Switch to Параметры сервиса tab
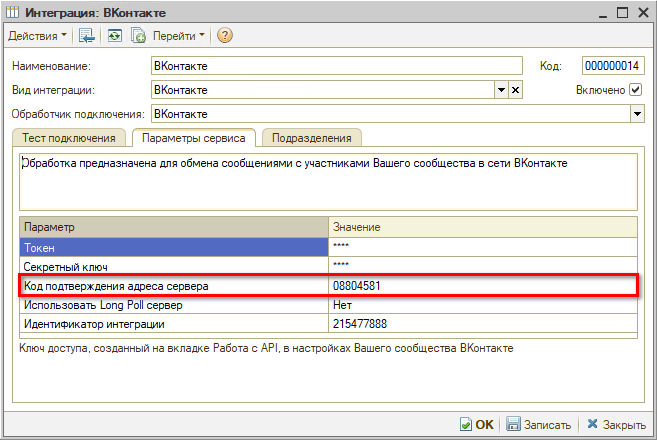This screenshot has width=657, height=440. point(194,138)
